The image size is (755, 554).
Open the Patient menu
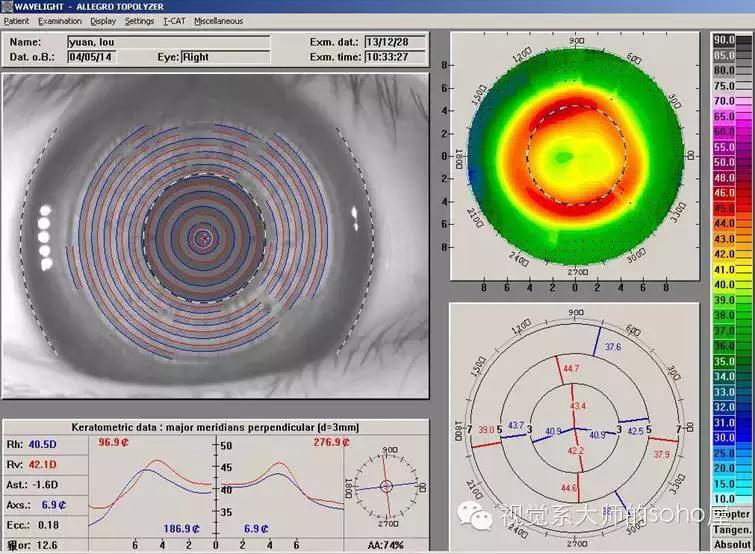tap(16, 21)
